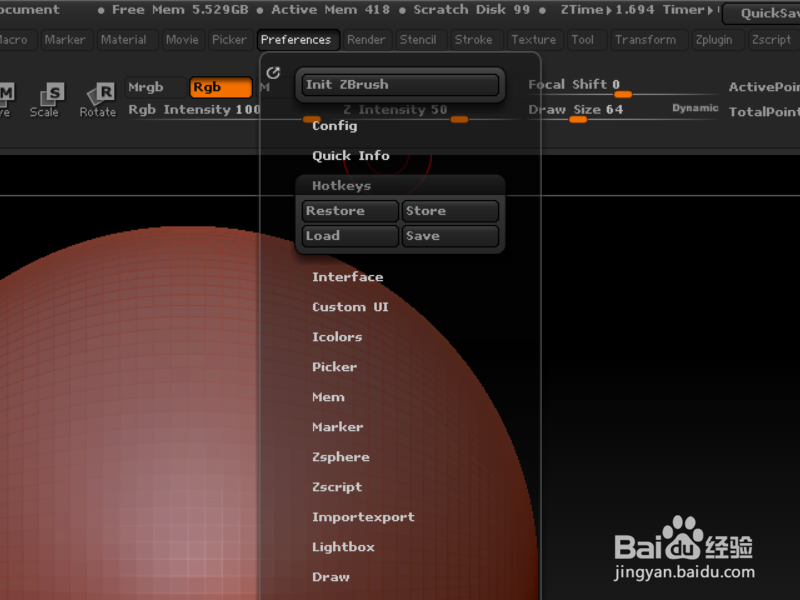Click the Scratch Disk 99 readout
The image size is (800, 600).
(x=471, y=10)
